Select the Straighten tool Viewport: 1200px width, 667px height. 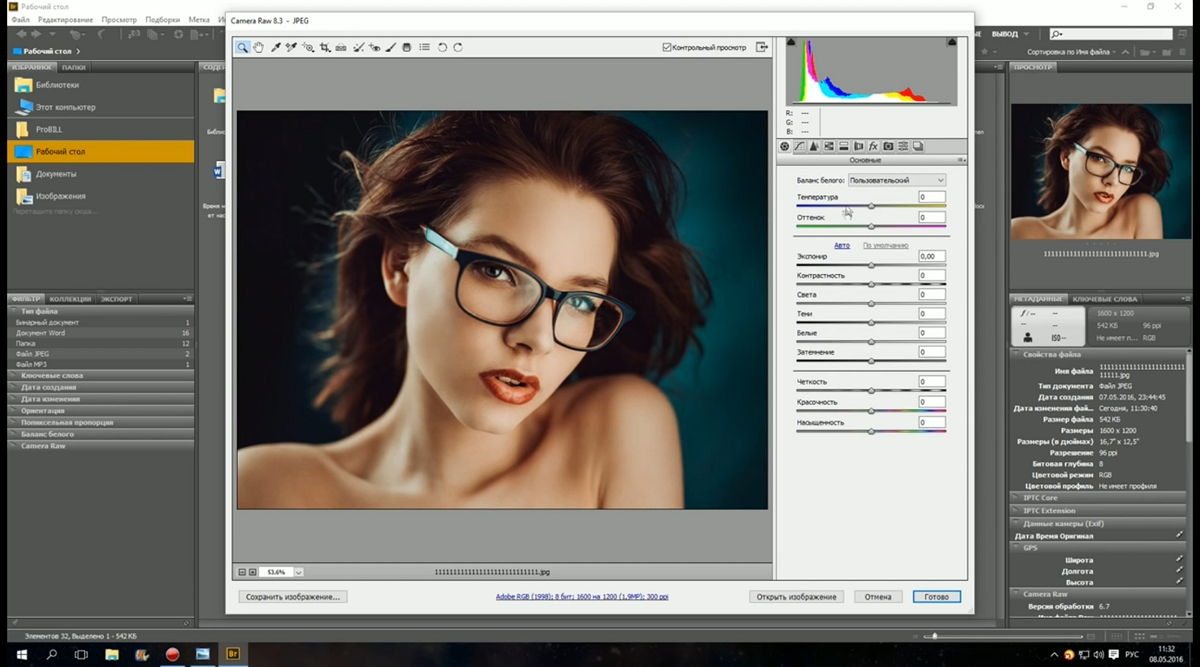pyautogui.click(x=341, y=47)
